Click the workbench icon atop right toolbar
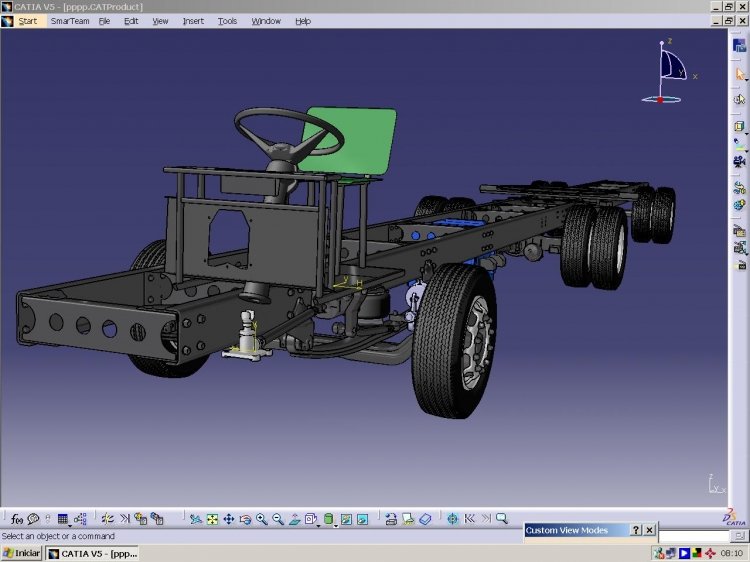 pos(739,46)
